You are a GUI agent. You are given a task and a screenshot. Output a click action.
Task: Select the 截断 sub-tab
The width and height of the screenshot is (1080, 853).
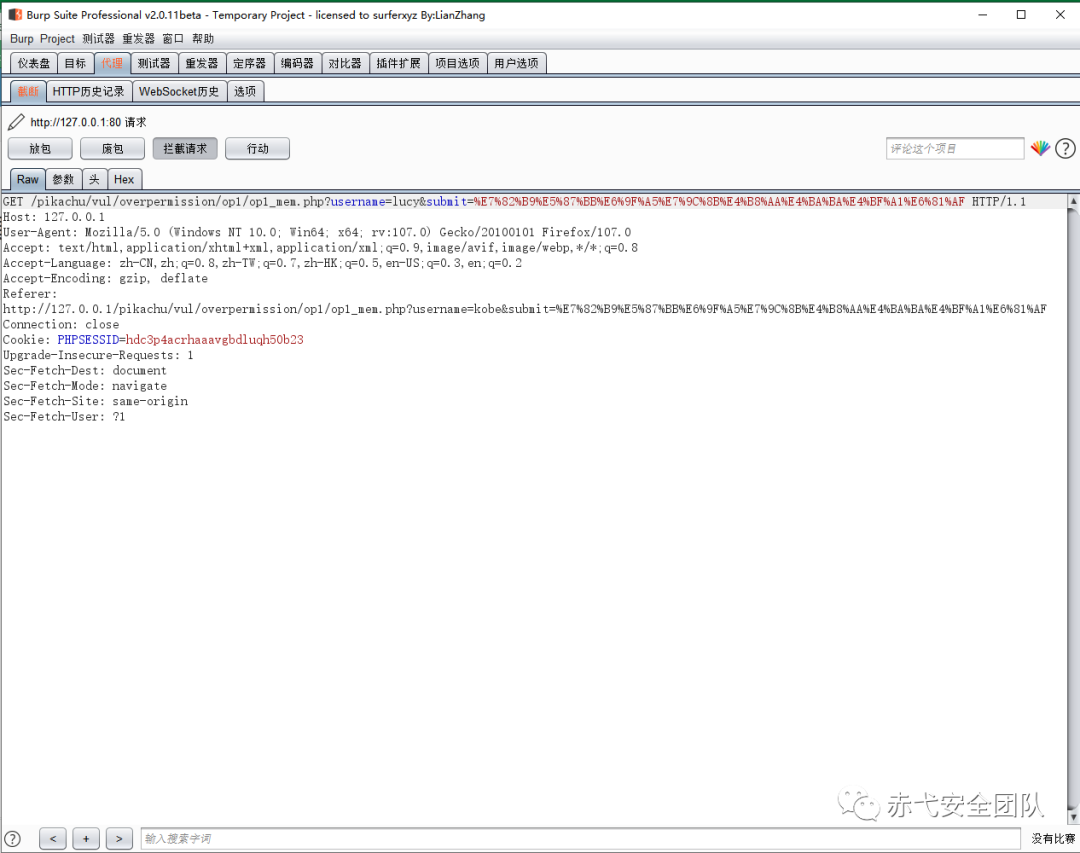(x=28, y=91)
